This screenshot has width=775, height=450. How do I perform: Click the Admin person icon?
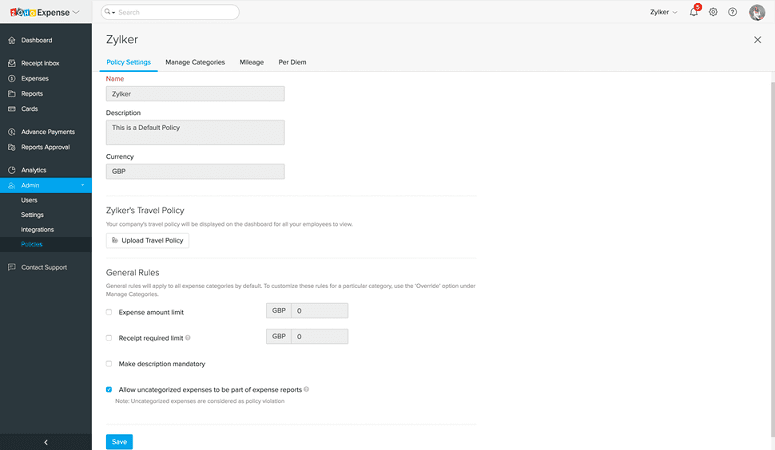click(12, 185)
